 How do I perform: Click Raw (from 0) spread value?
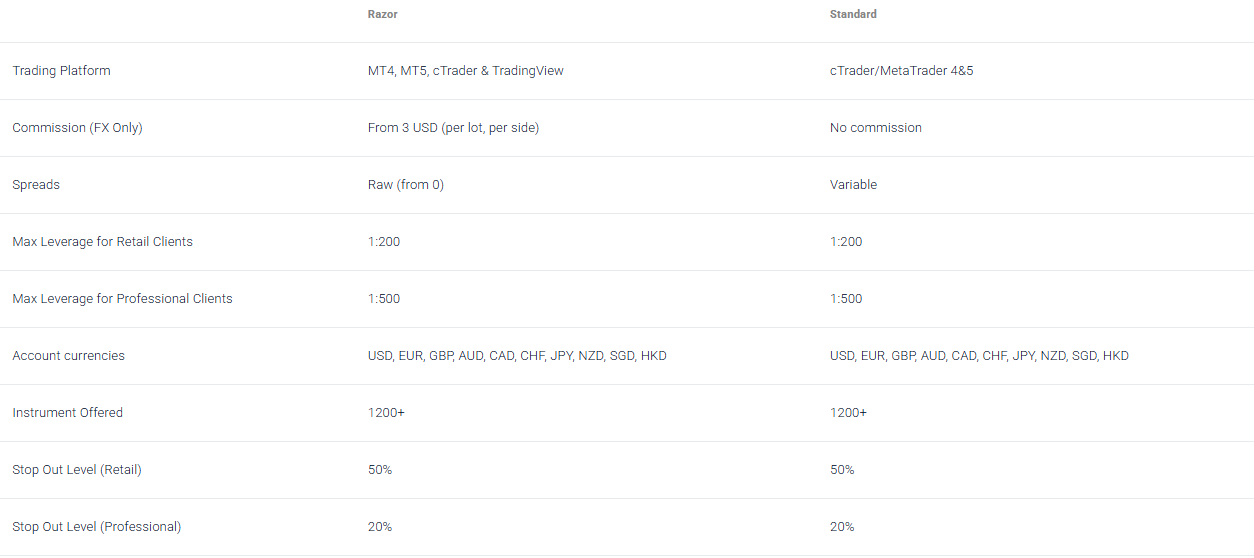click(406, 185)
